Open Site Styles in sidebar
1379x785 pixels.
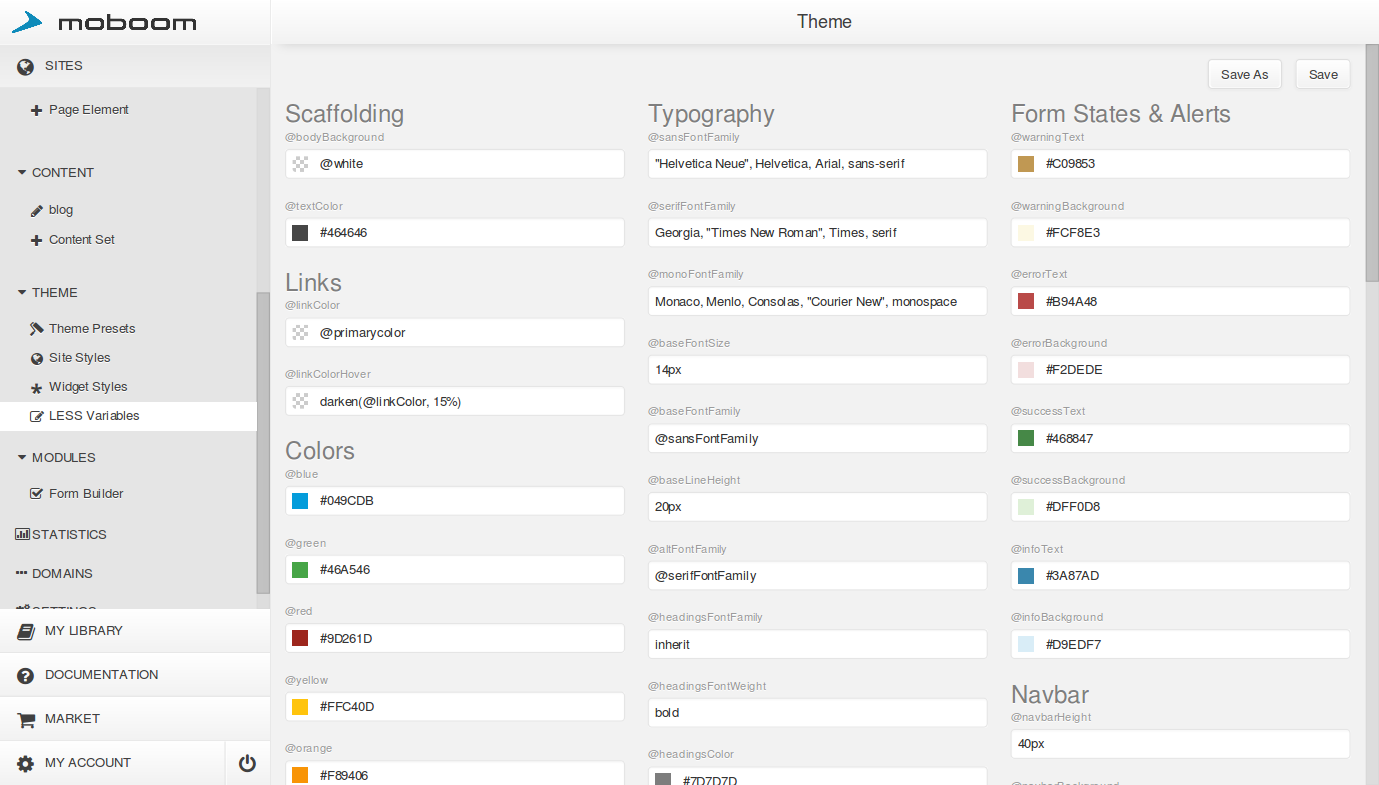(79, 358)
